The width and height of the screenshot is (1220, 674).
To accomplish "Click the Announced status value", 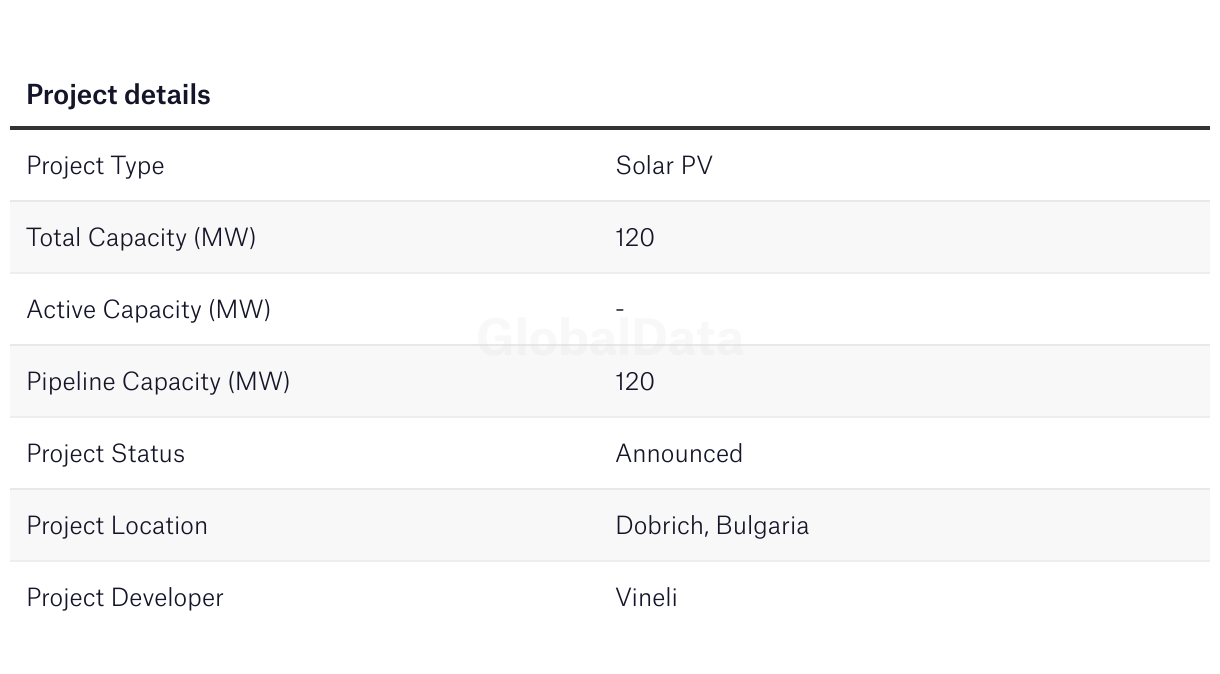I will 679,454.
